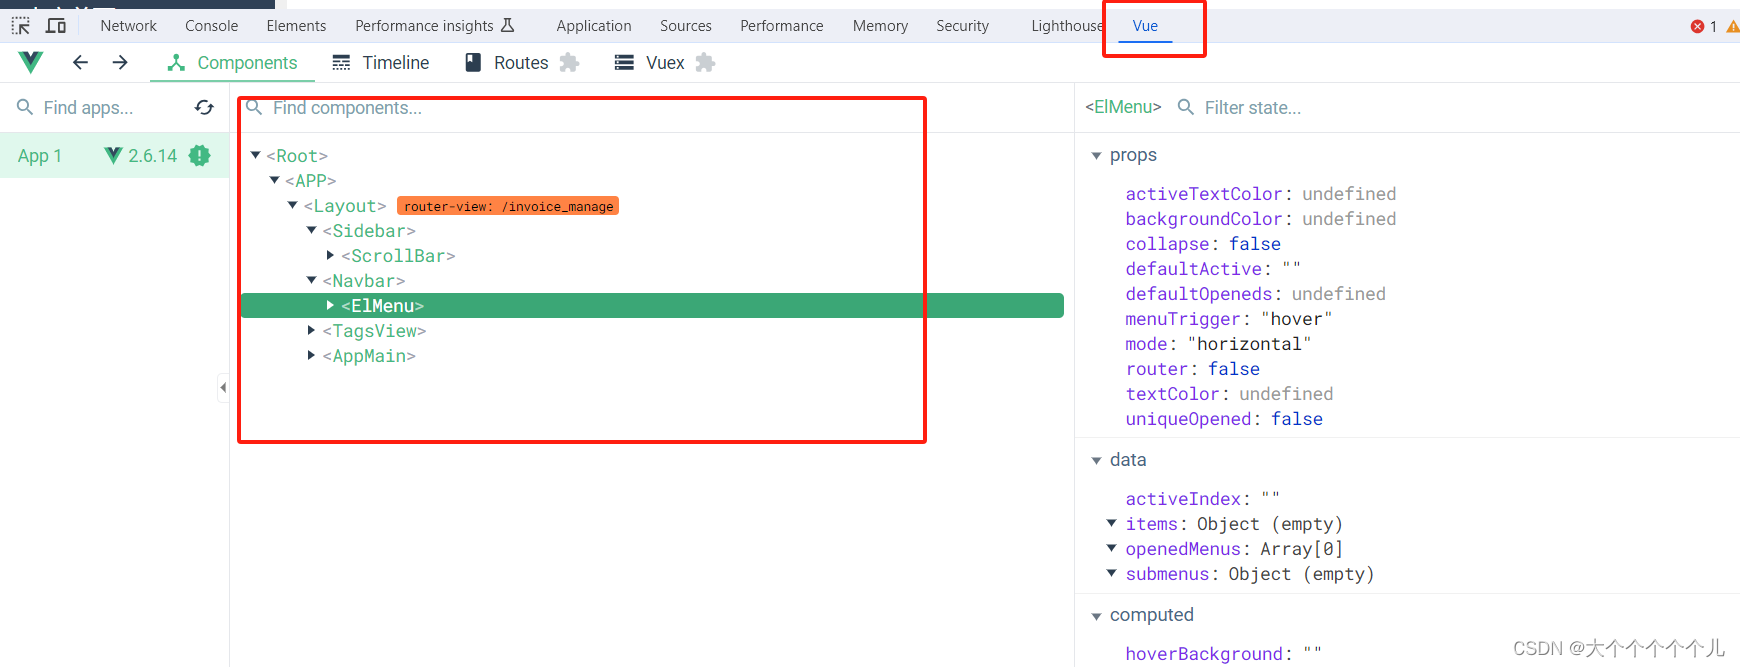Select the Sidebar component in tree
The width and height of the screenshot is (1740, 667).
click(x=369, y=231)
